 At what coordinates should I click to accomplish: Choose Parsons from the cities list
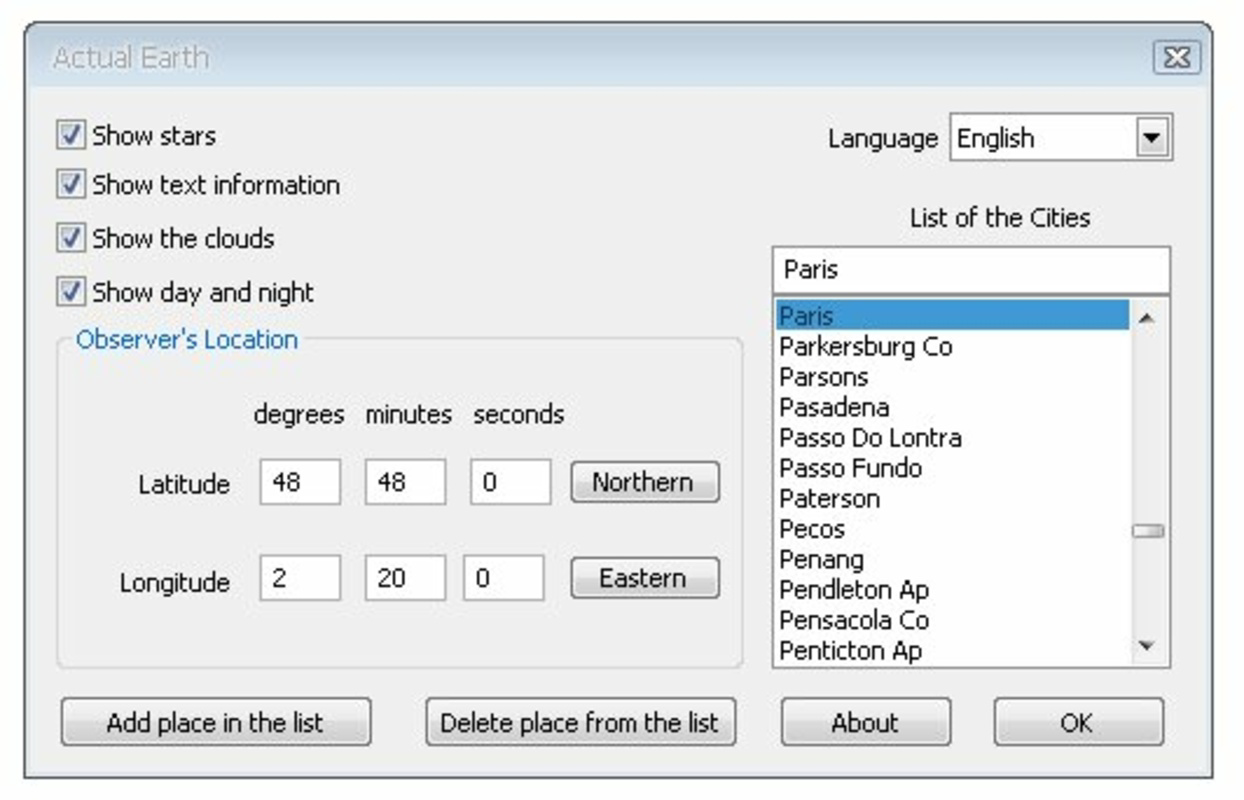coord(952,377)
